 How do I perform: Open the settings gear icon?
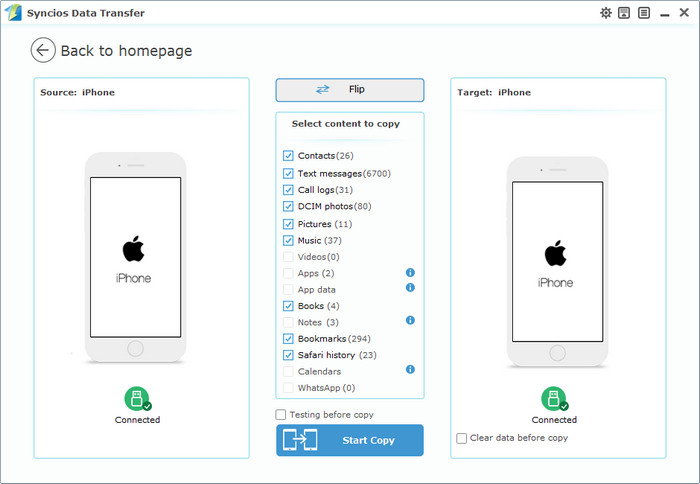point(605,13)
